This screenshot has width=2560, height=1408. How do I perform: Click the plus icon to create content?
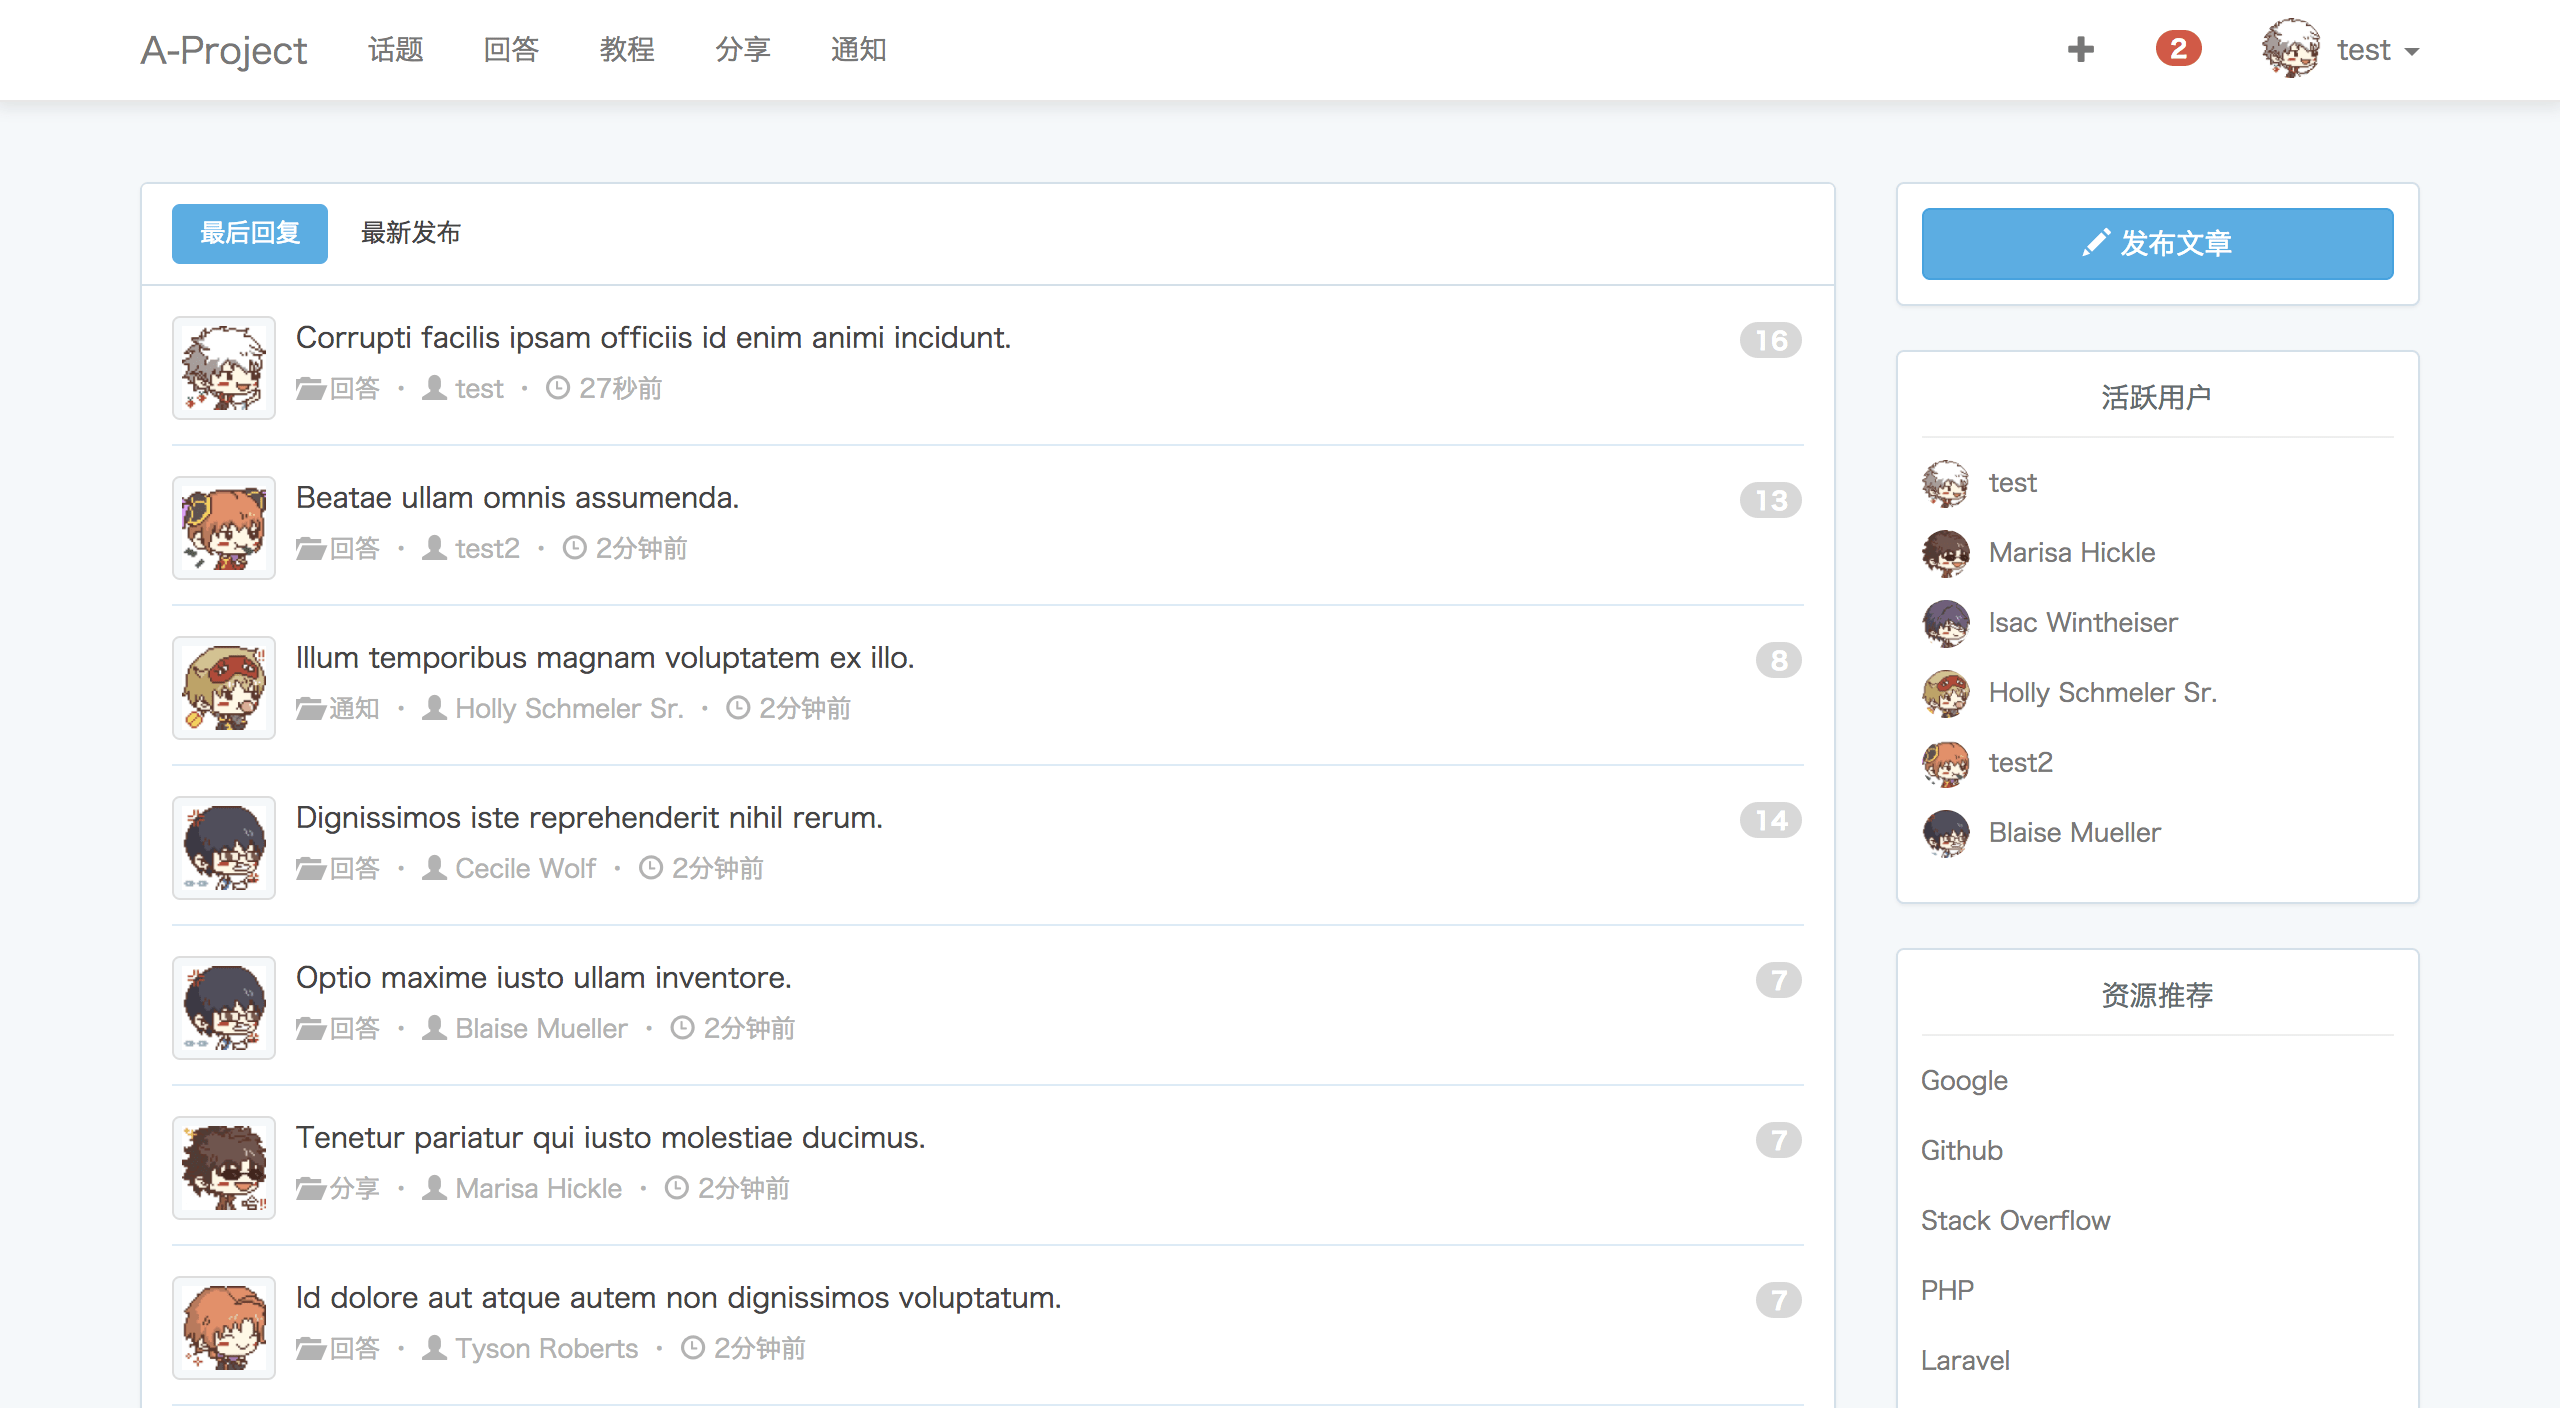[x=2081, y=48]
